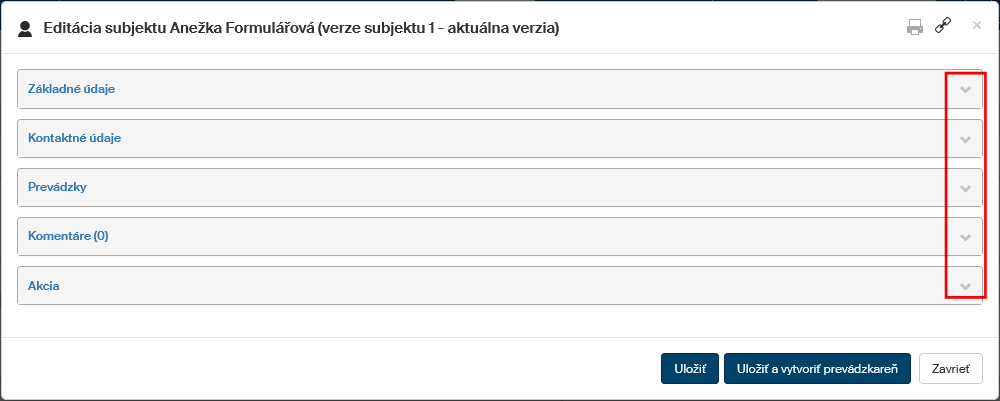Click the subject person icon beside title
The image size is (1000, 401).
(27, 29)
